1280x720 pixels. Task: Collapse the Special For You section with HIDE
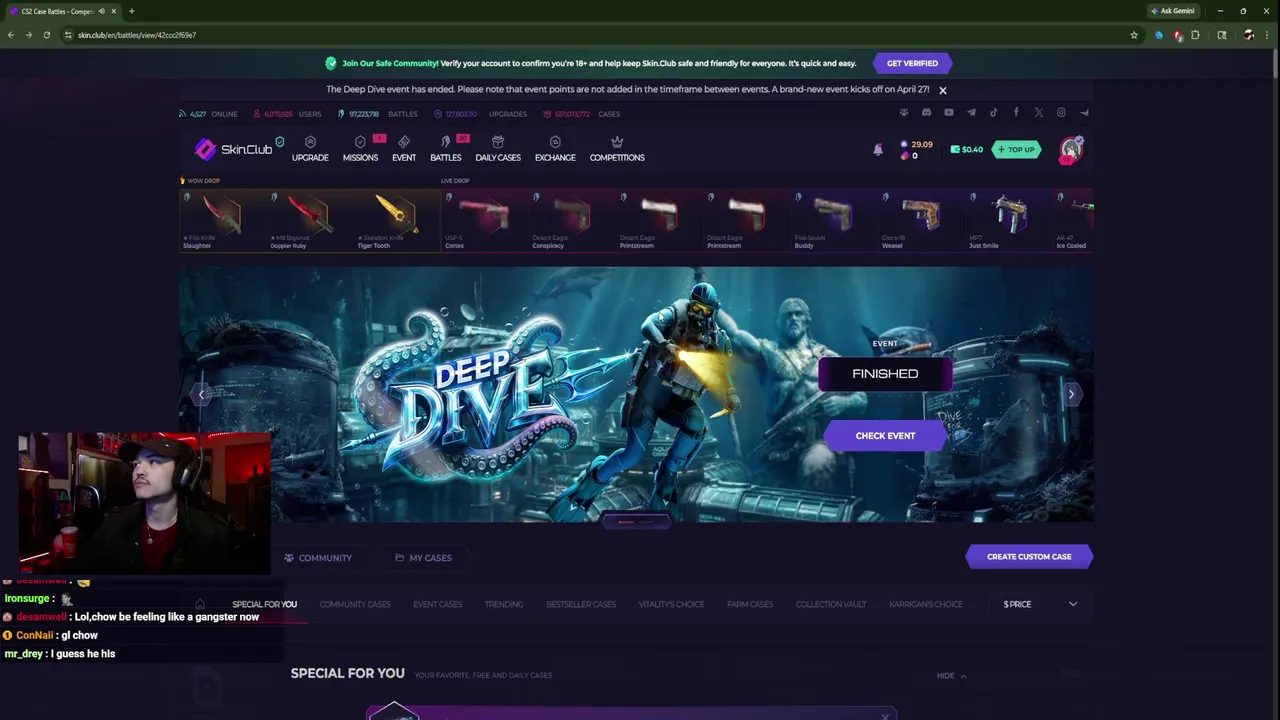click(951, 676)
